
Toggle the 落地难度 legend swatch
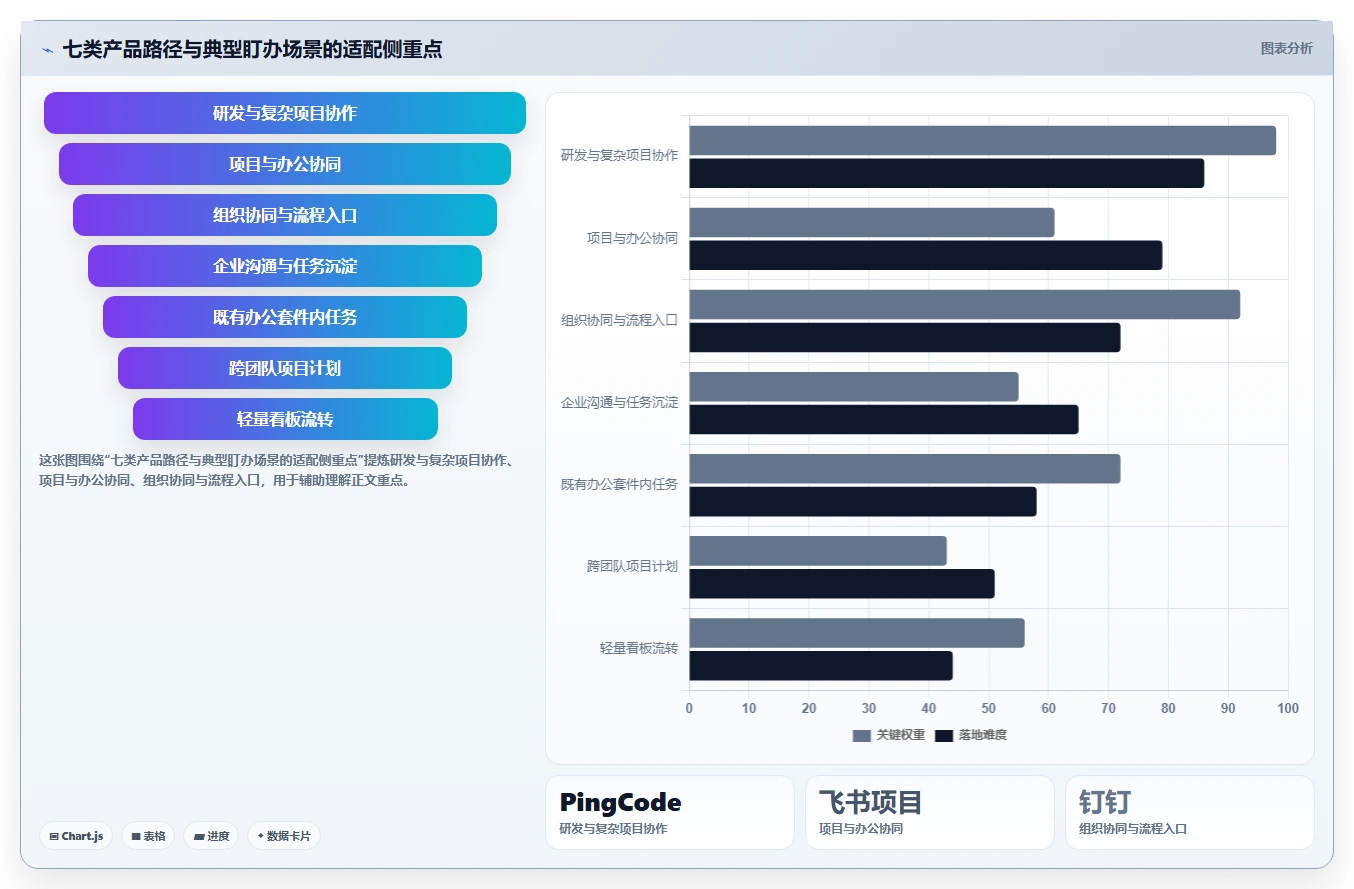(944, 736)
